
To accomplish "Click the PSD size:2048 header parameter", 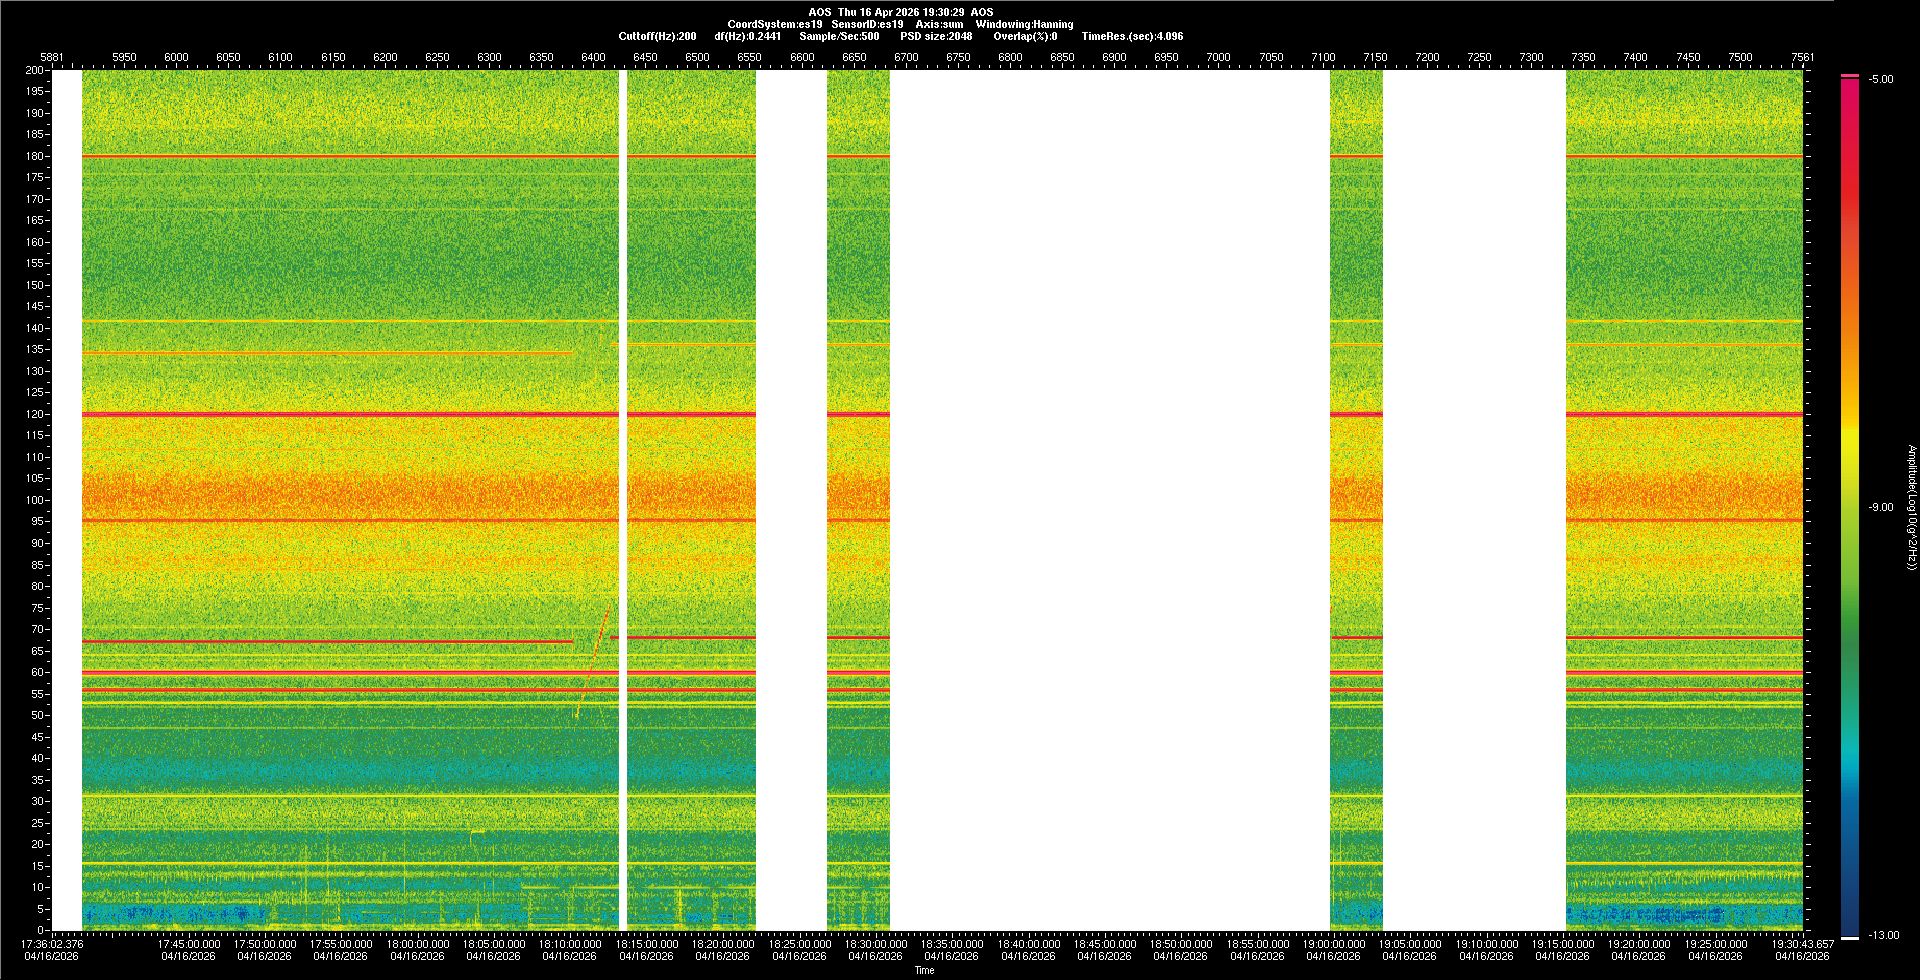I will 936,36.
